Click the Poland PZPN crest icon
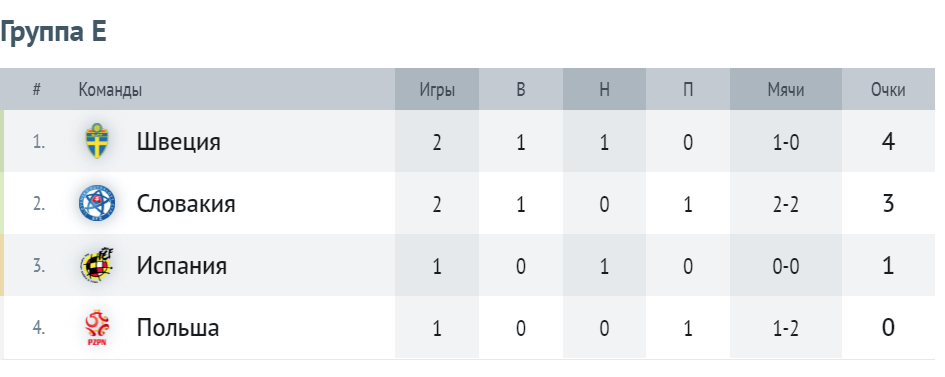 coord(96,328)
